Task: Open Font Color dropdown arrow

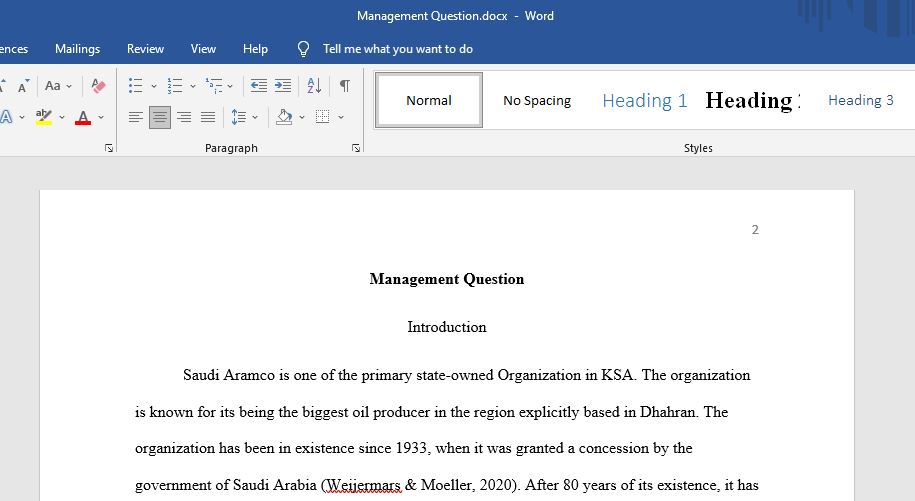Action: click(101, 117)
